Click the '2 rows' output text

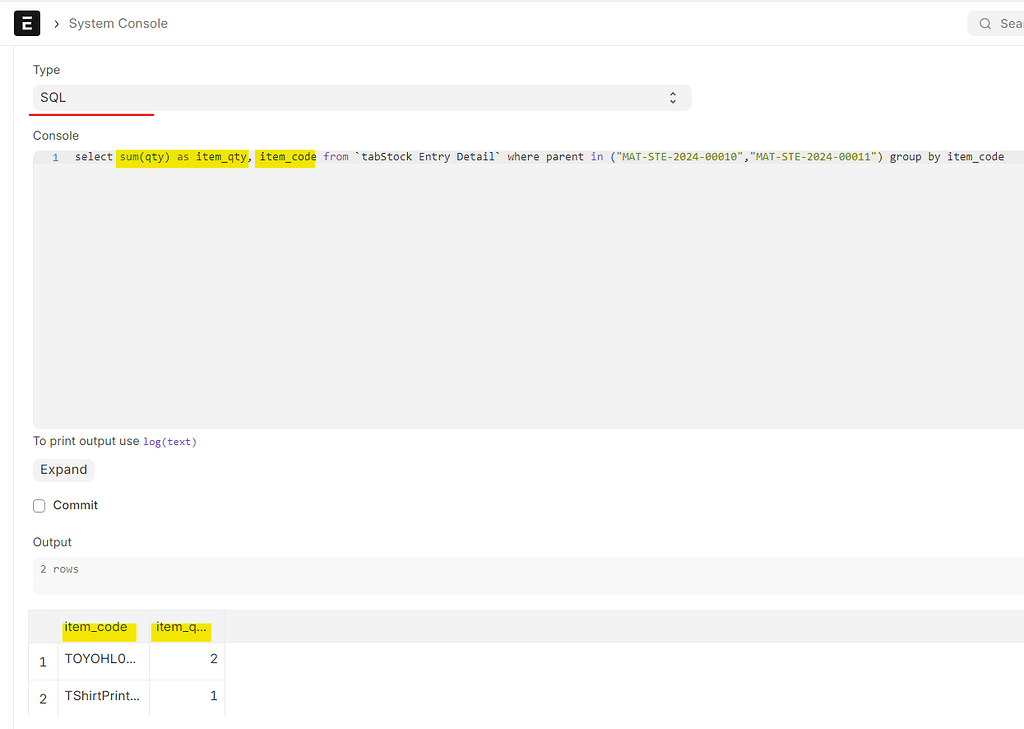pyautogui.click(x=59, y=569)
